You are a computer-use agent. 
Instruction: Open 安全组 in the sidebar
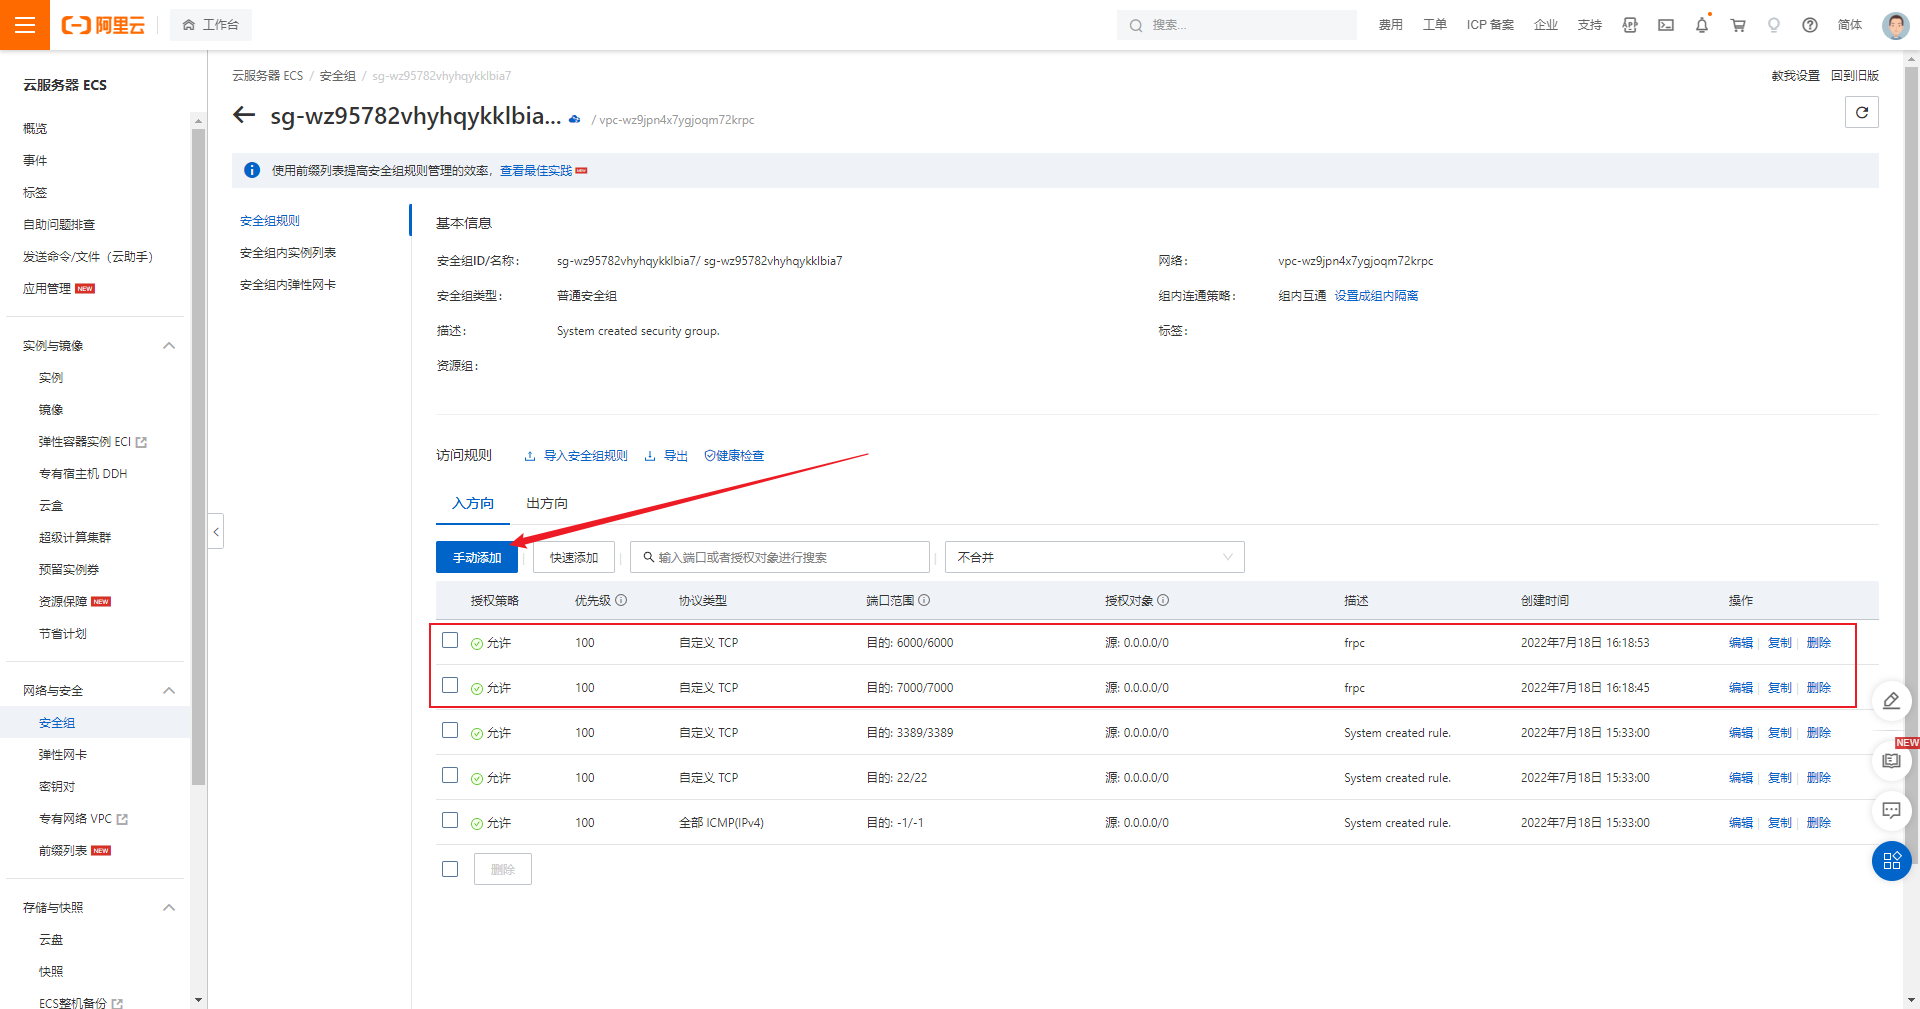coord(57,723)
